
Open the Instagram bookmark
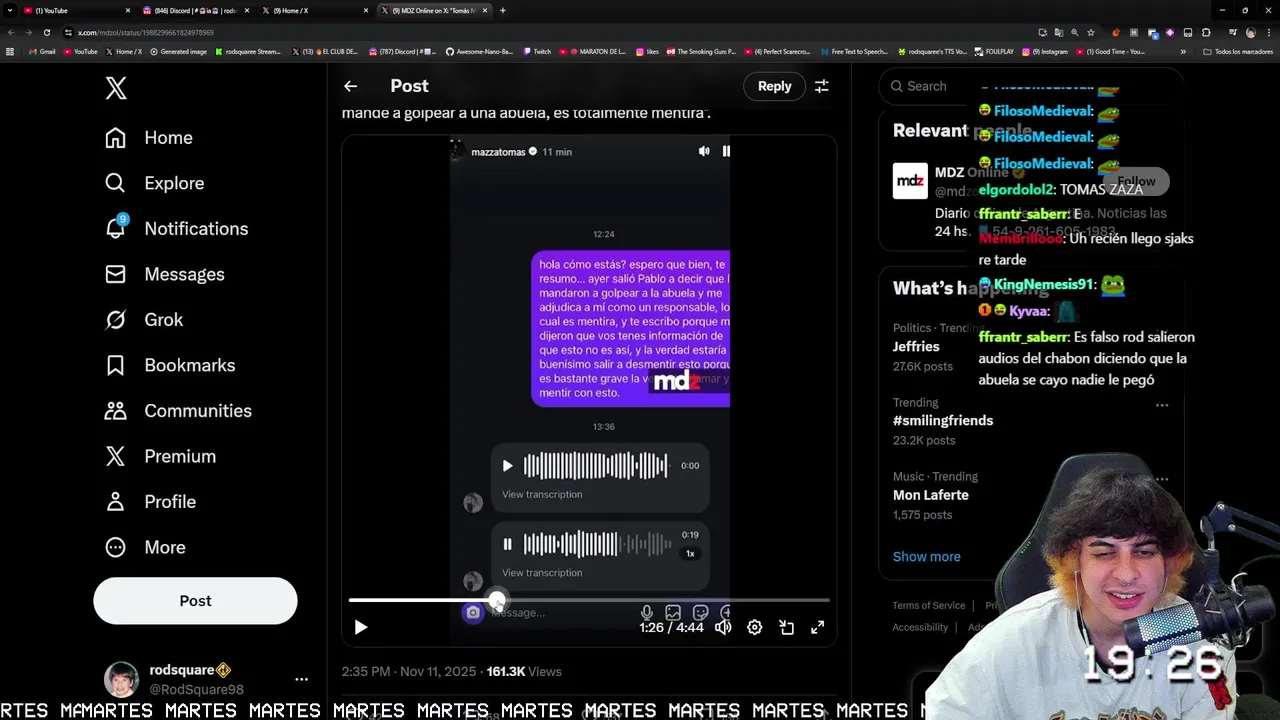pyautogui.click(x=1044, y=51)
